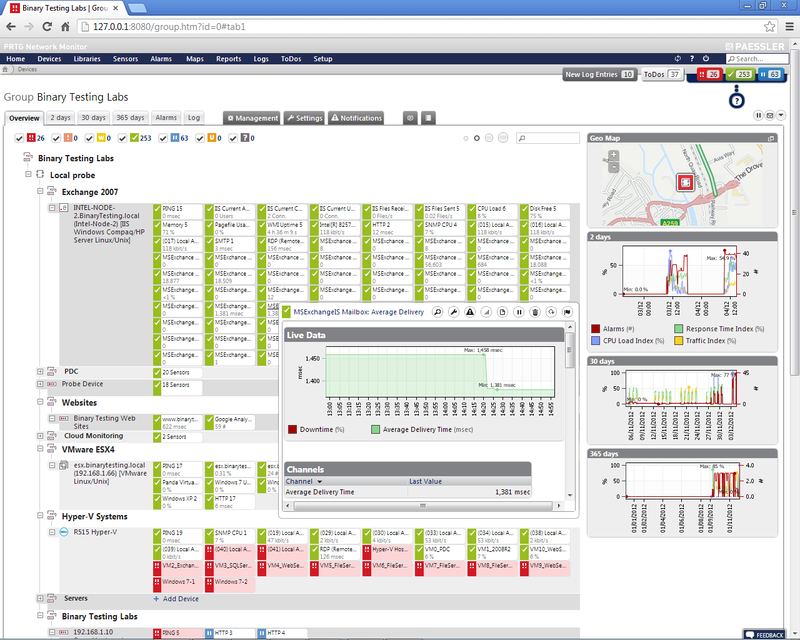Image resolution: width=800 pixels, height=640 pixels.
Task: Click the envelope icon above the Geo Map
Action: pyautogui.click(x=770, y=115)
